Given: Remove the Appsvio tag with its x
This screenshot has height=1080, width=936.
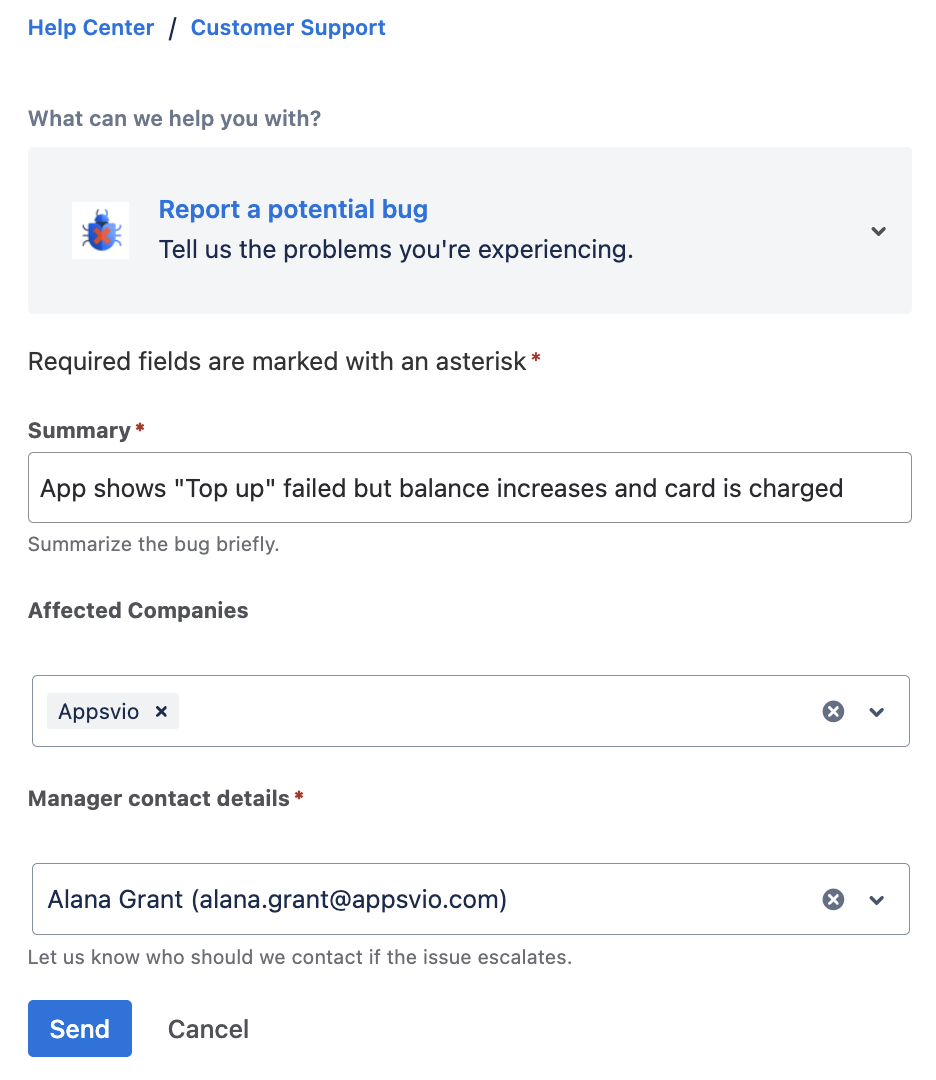Looking at the screenshot, I should tap(161, 712).
